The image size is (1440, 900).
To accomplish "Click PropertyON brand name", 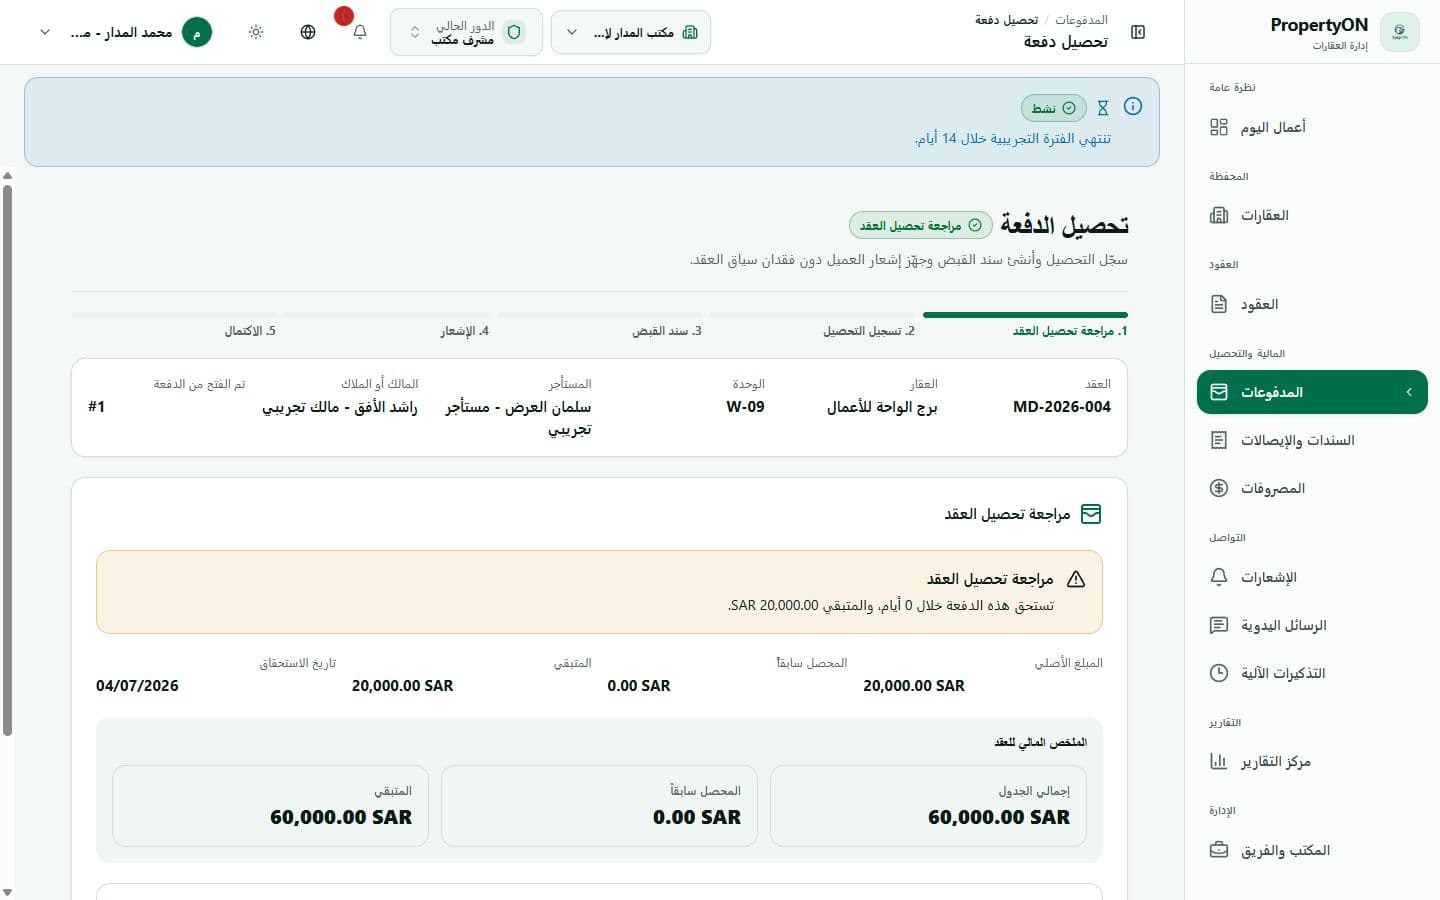I will (1319, 25).
